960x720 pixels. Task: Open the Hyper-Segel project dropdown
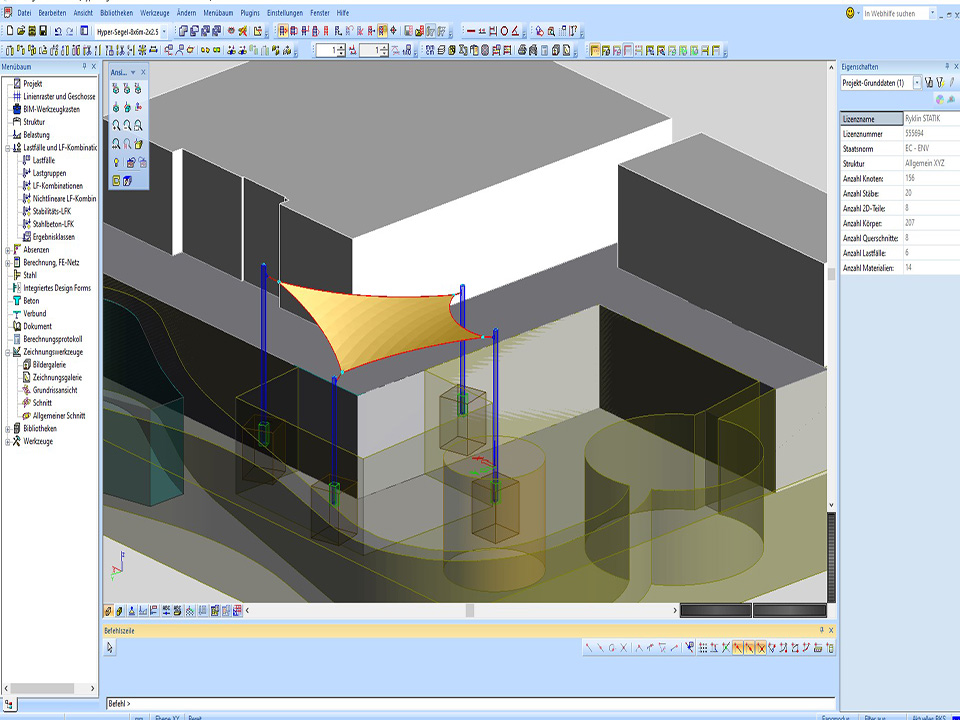pos(165,31)
